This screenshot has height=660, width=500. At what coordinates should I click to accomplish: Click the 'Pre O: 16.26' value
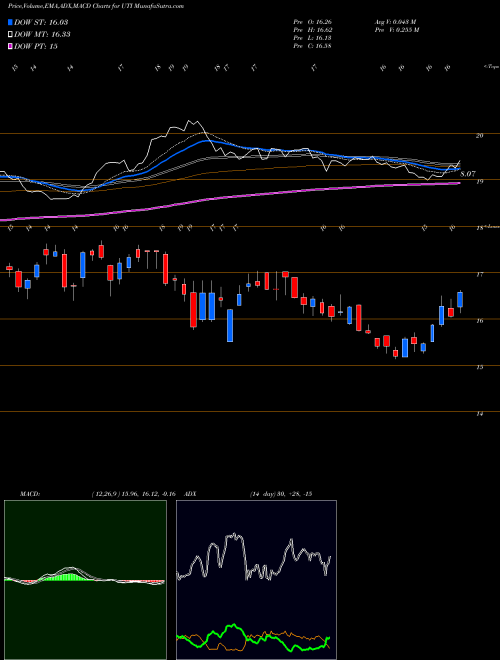[x=312, y=21]
